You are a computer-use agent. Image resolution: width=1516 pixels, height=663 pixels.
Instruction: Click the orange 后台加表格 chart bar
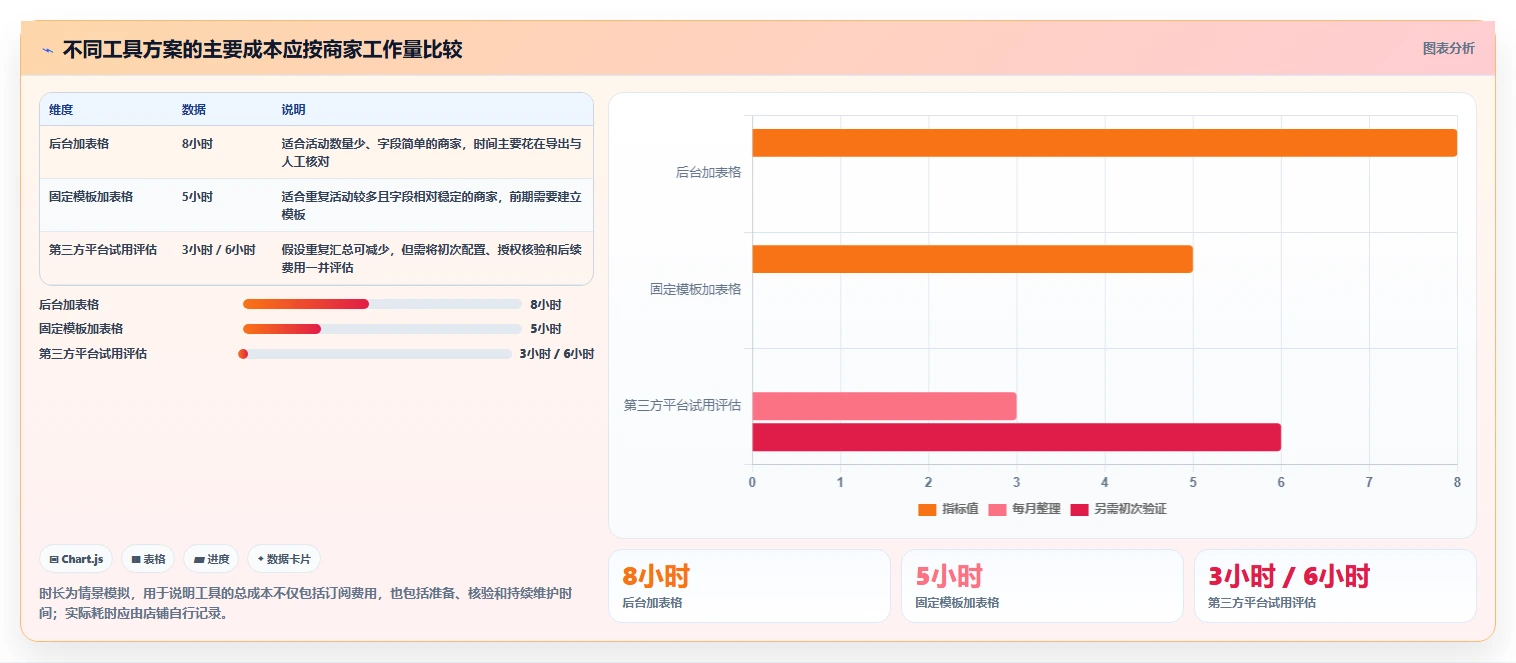(x=1104, y=143)
